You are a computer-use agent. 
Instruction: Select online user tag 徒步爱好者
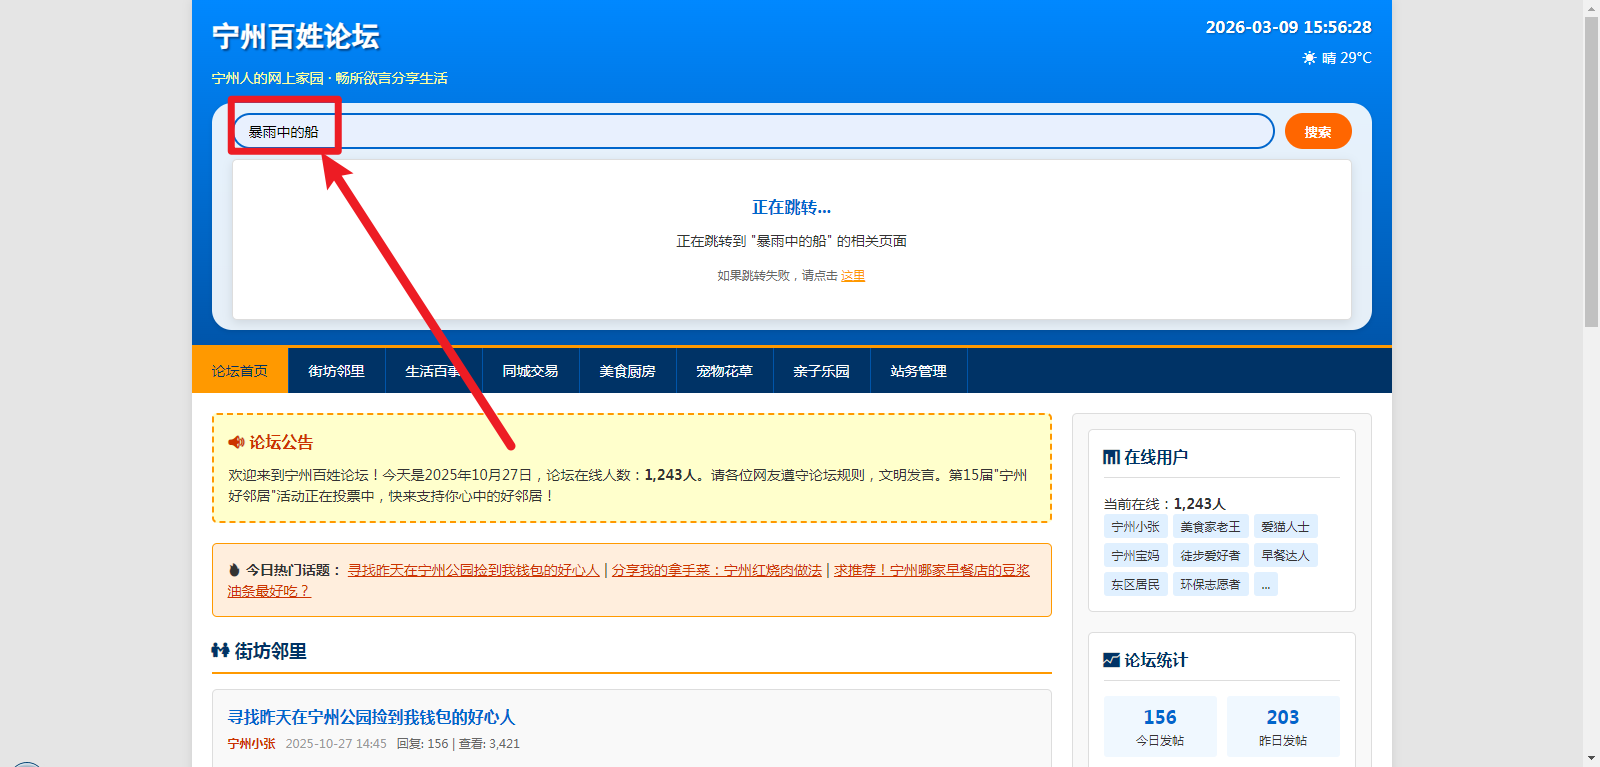click(1210, 555)
